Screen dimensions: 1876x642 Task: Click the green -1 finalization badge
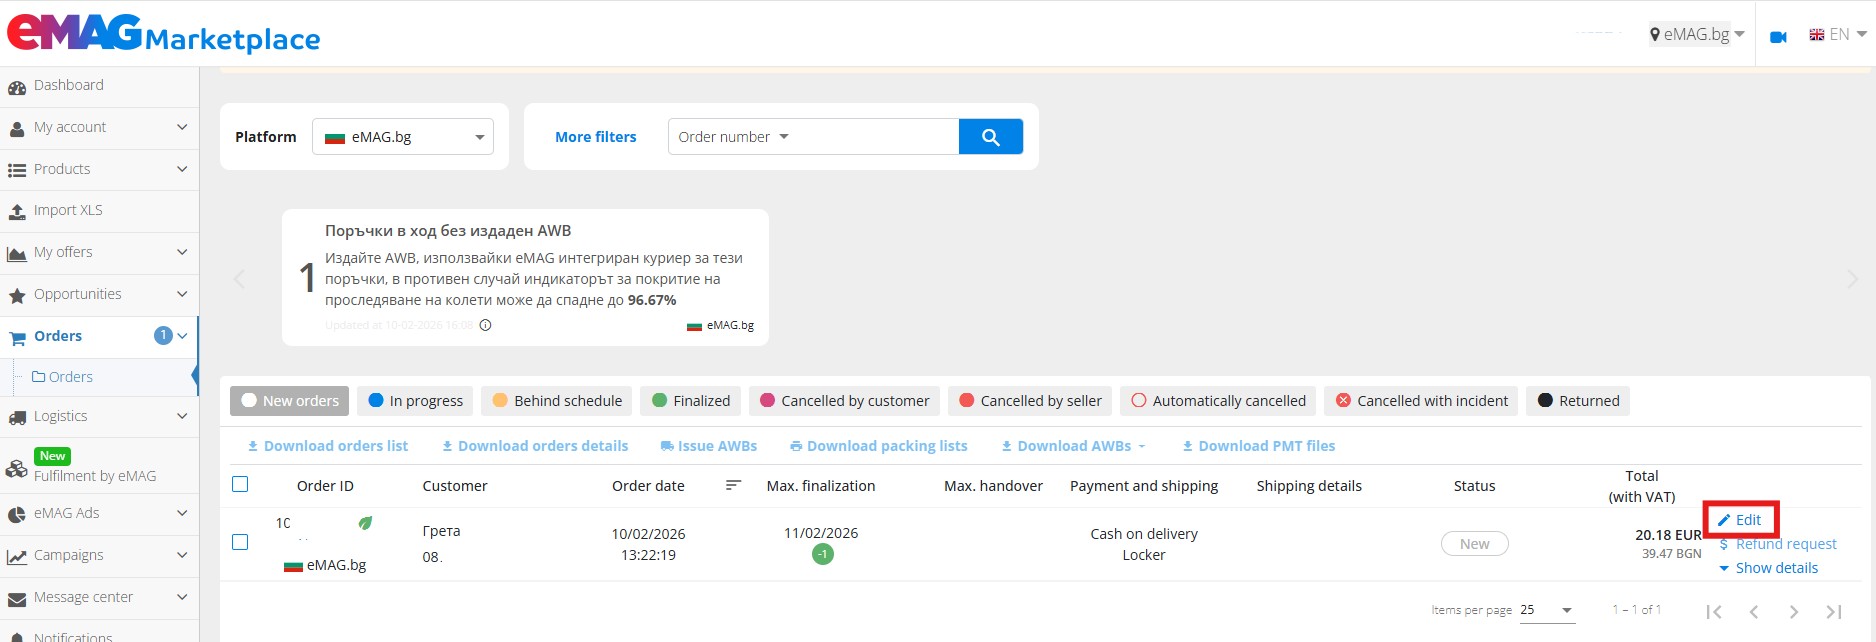coord(822,553)
